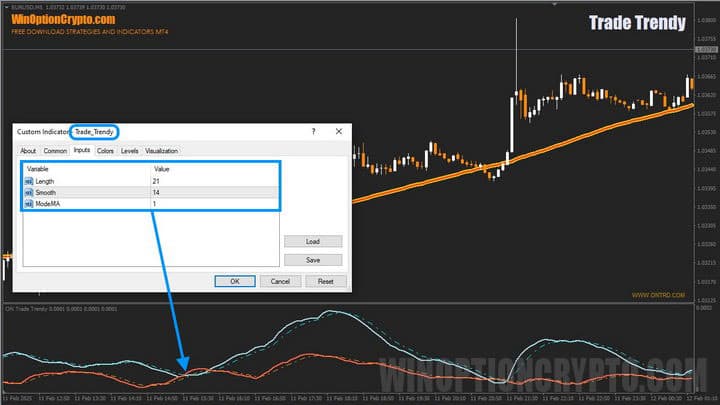Click the Save button

tap(313, 260)
